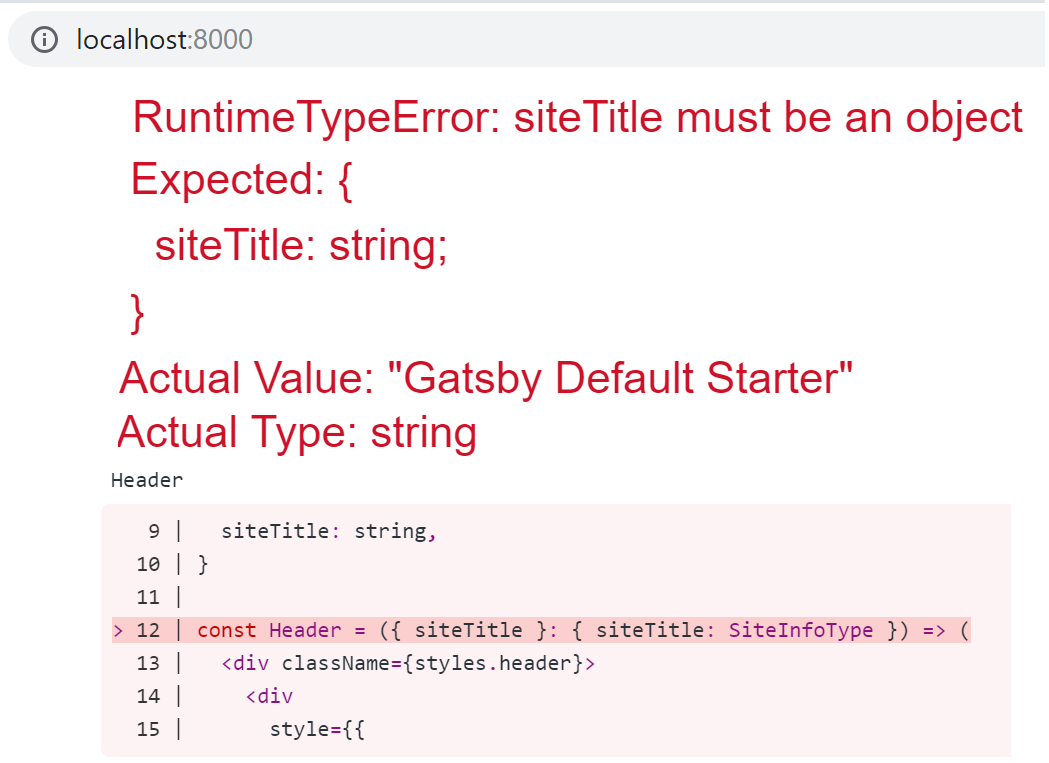
Task: Click the RuntimeTypeError heading text
Action: tap(578, 117)
